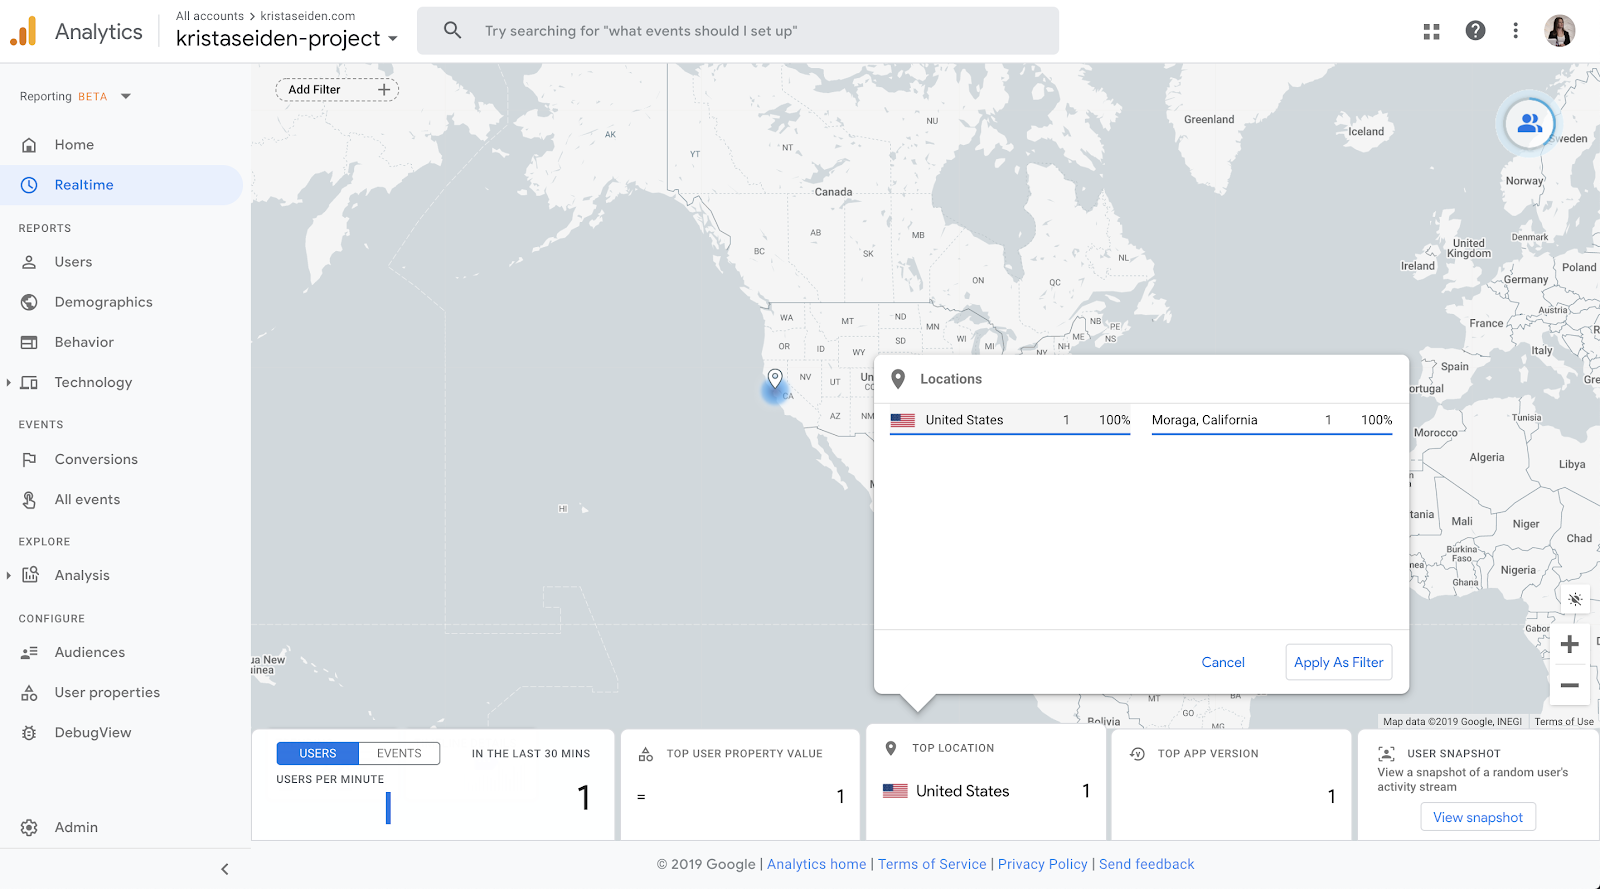Click the map location pin in California
Image resolution: width=1600 pixels, height=889 pixels.
(775, 379)
